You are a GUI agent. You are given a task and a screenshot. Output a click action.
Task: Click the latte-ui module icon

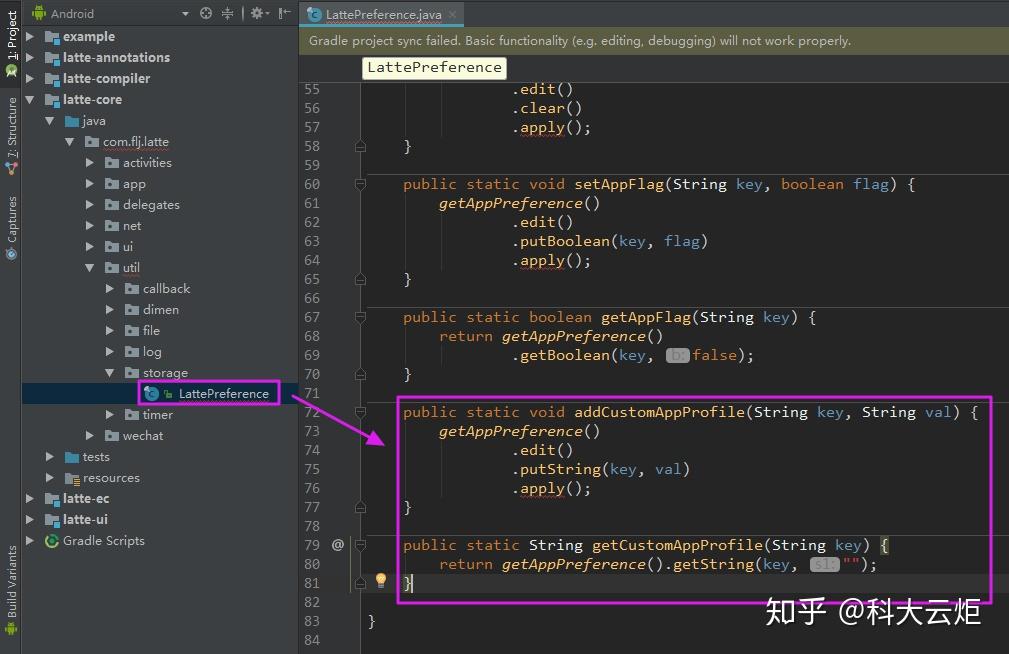tap(52, 520)
